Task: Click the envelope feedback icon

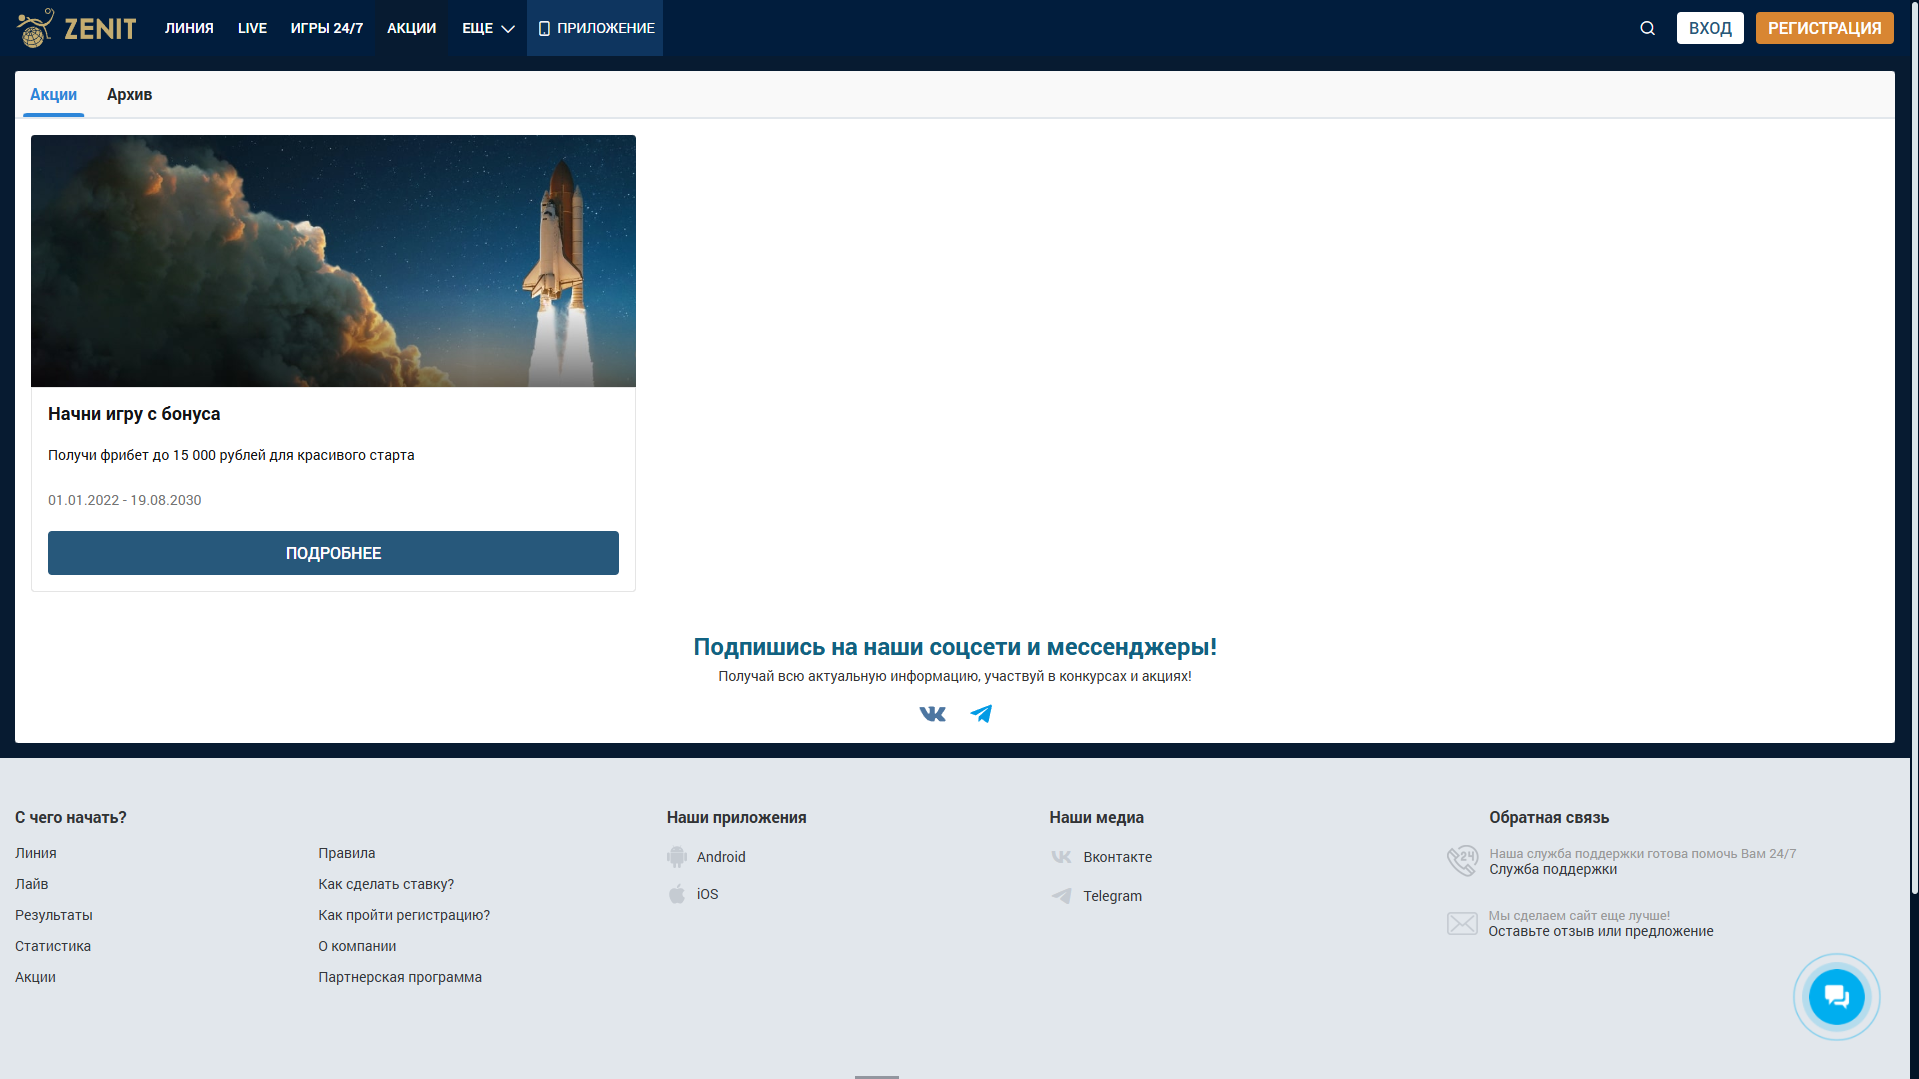Action: [1462, 923]
